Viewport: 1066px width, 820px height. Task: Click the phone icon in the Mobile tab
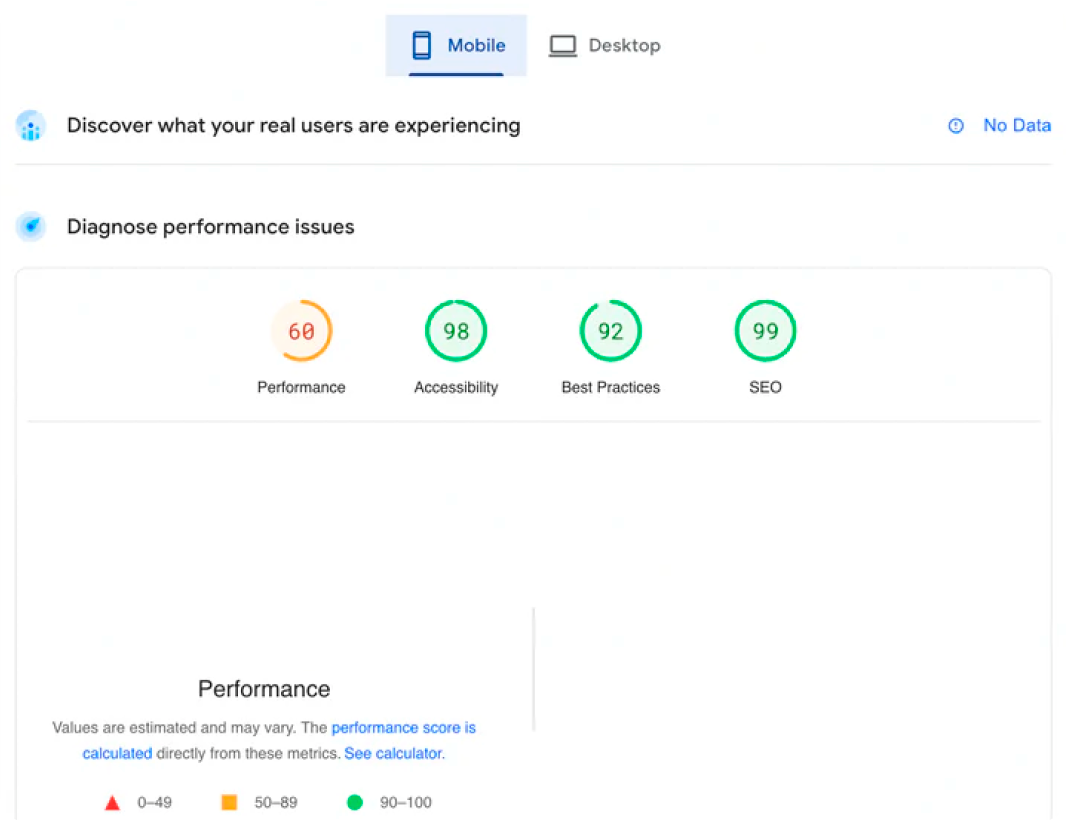tap(421, 46)
